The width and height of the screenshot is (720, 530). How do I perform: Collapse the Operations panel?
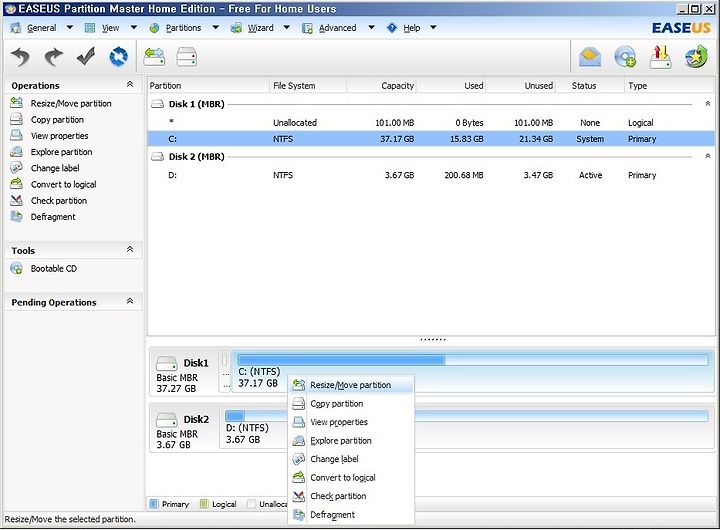(130, 85)
